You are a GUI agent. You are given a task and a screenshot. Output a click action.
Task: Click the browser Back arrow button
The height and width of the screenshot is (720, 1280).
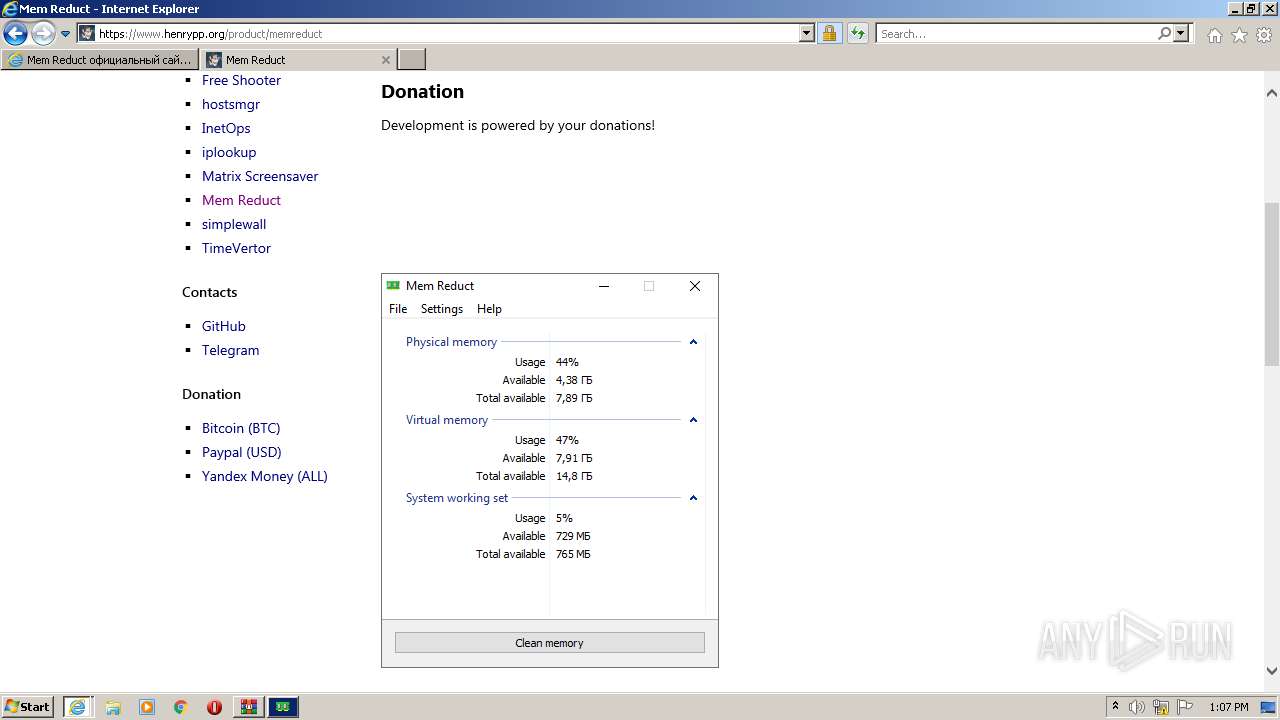(x=15, y=34)
